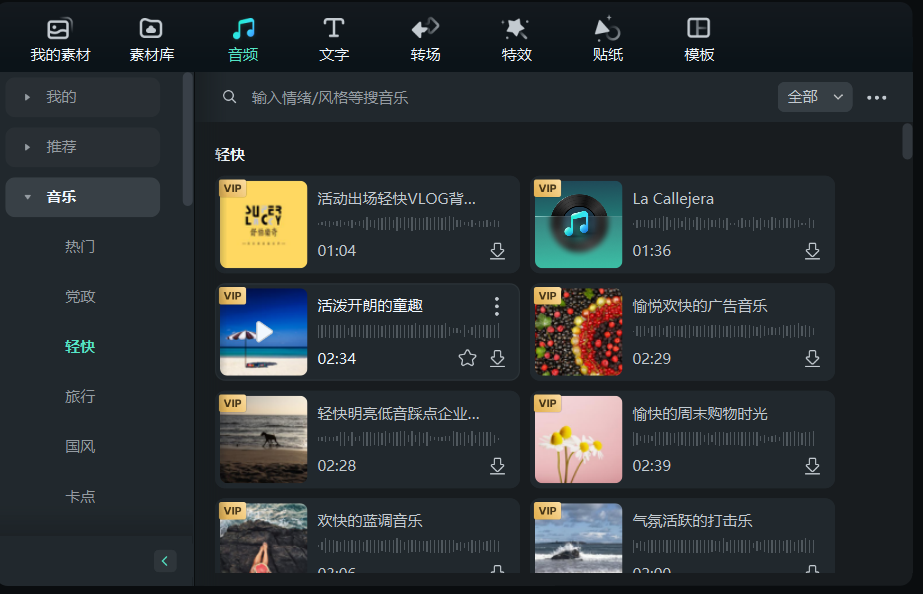Click the music search input field

click(x=400, y=97)
